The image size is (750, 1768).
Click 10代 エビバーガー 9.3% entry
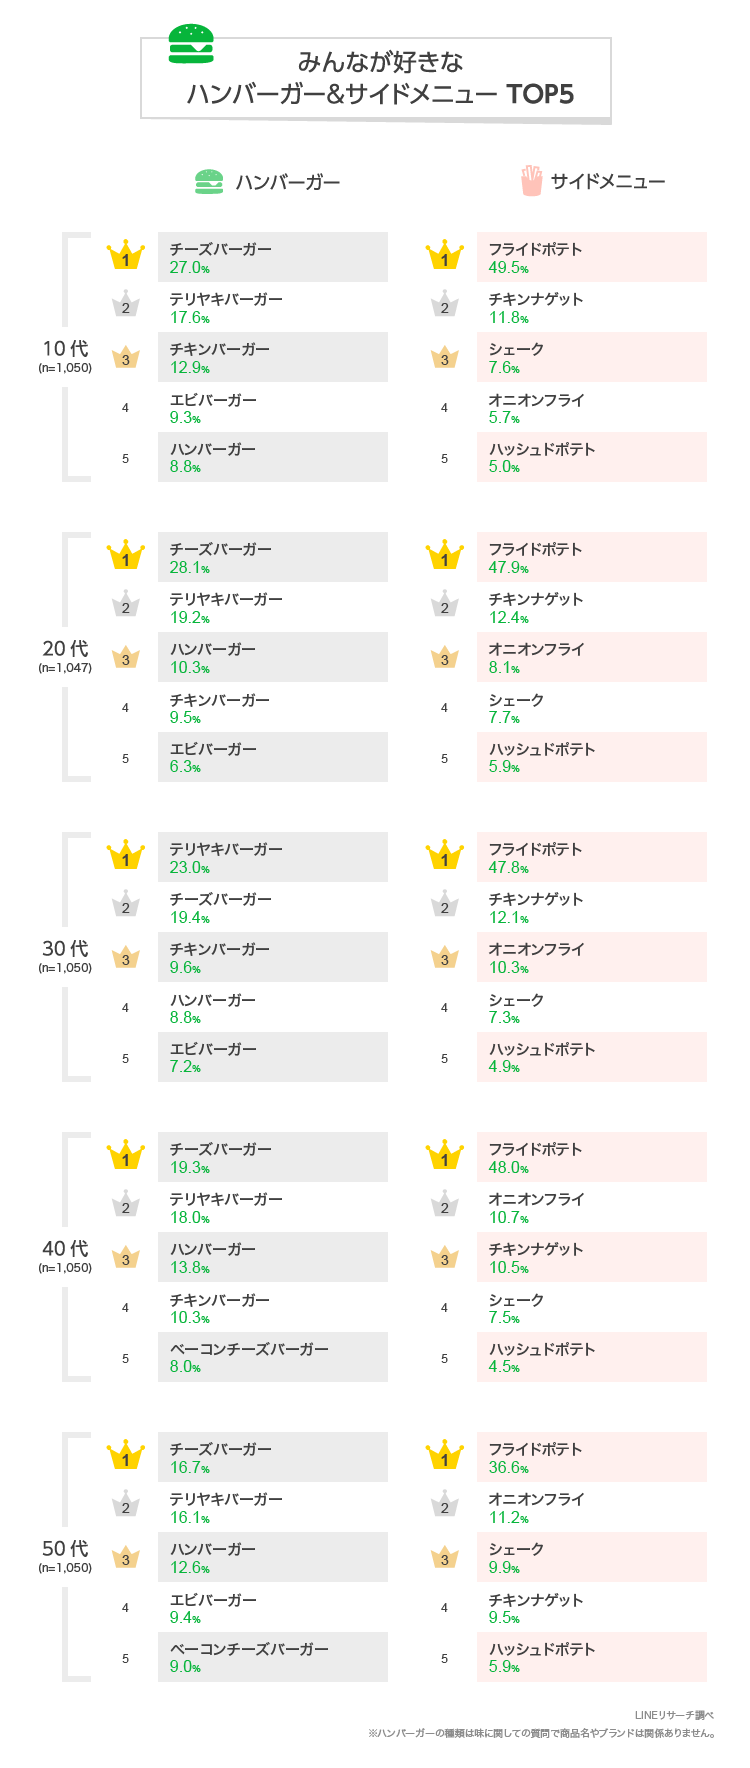(273, 407)
